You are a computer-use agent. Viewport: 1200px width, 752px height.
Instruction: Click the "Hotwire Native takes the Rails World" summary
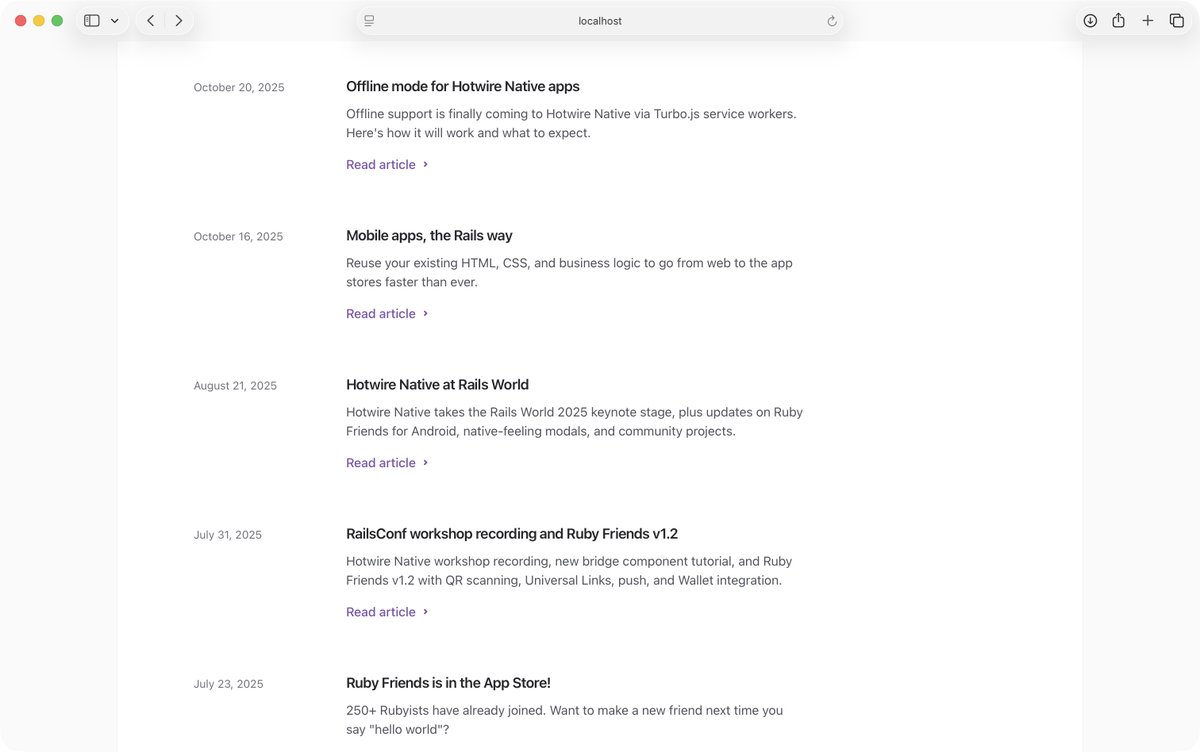point(574,421)
